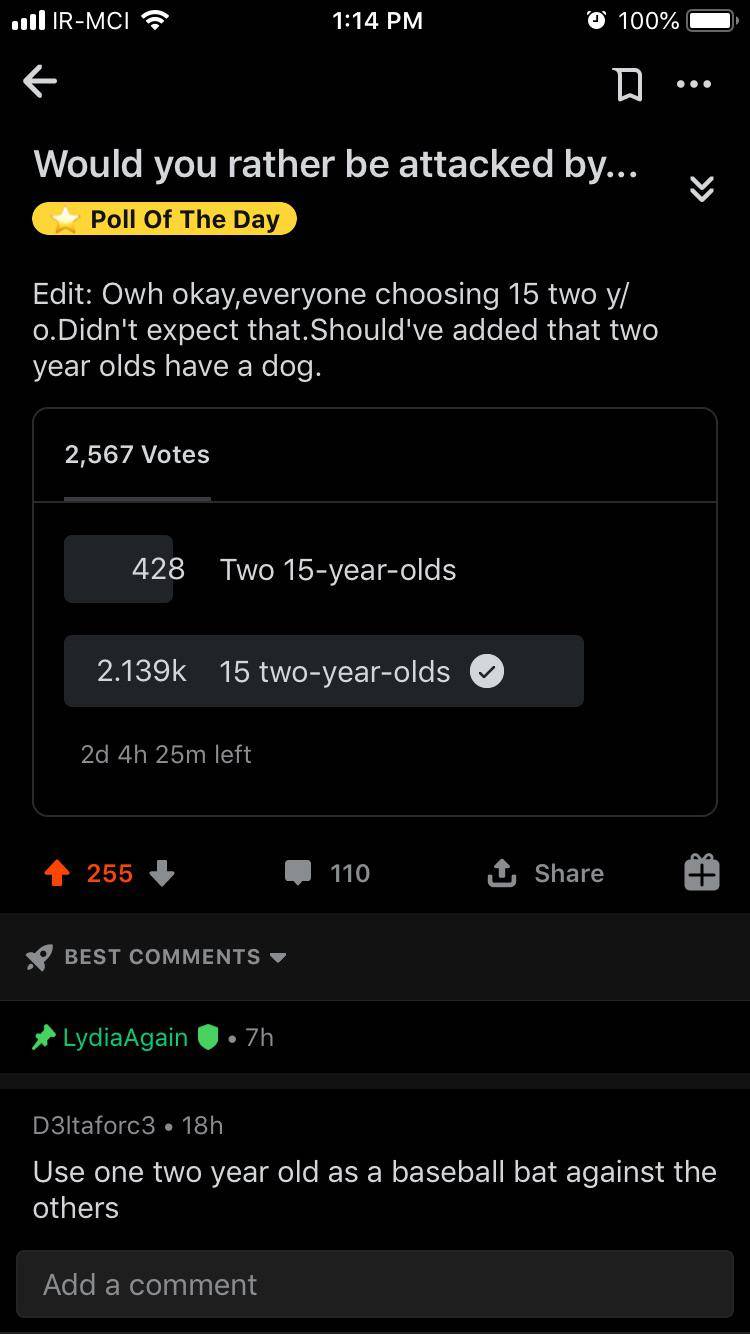Open the three-dot more options menu
Image resolution: width=750 pixels, height=1334 pixels.
[x=693, y=84]
